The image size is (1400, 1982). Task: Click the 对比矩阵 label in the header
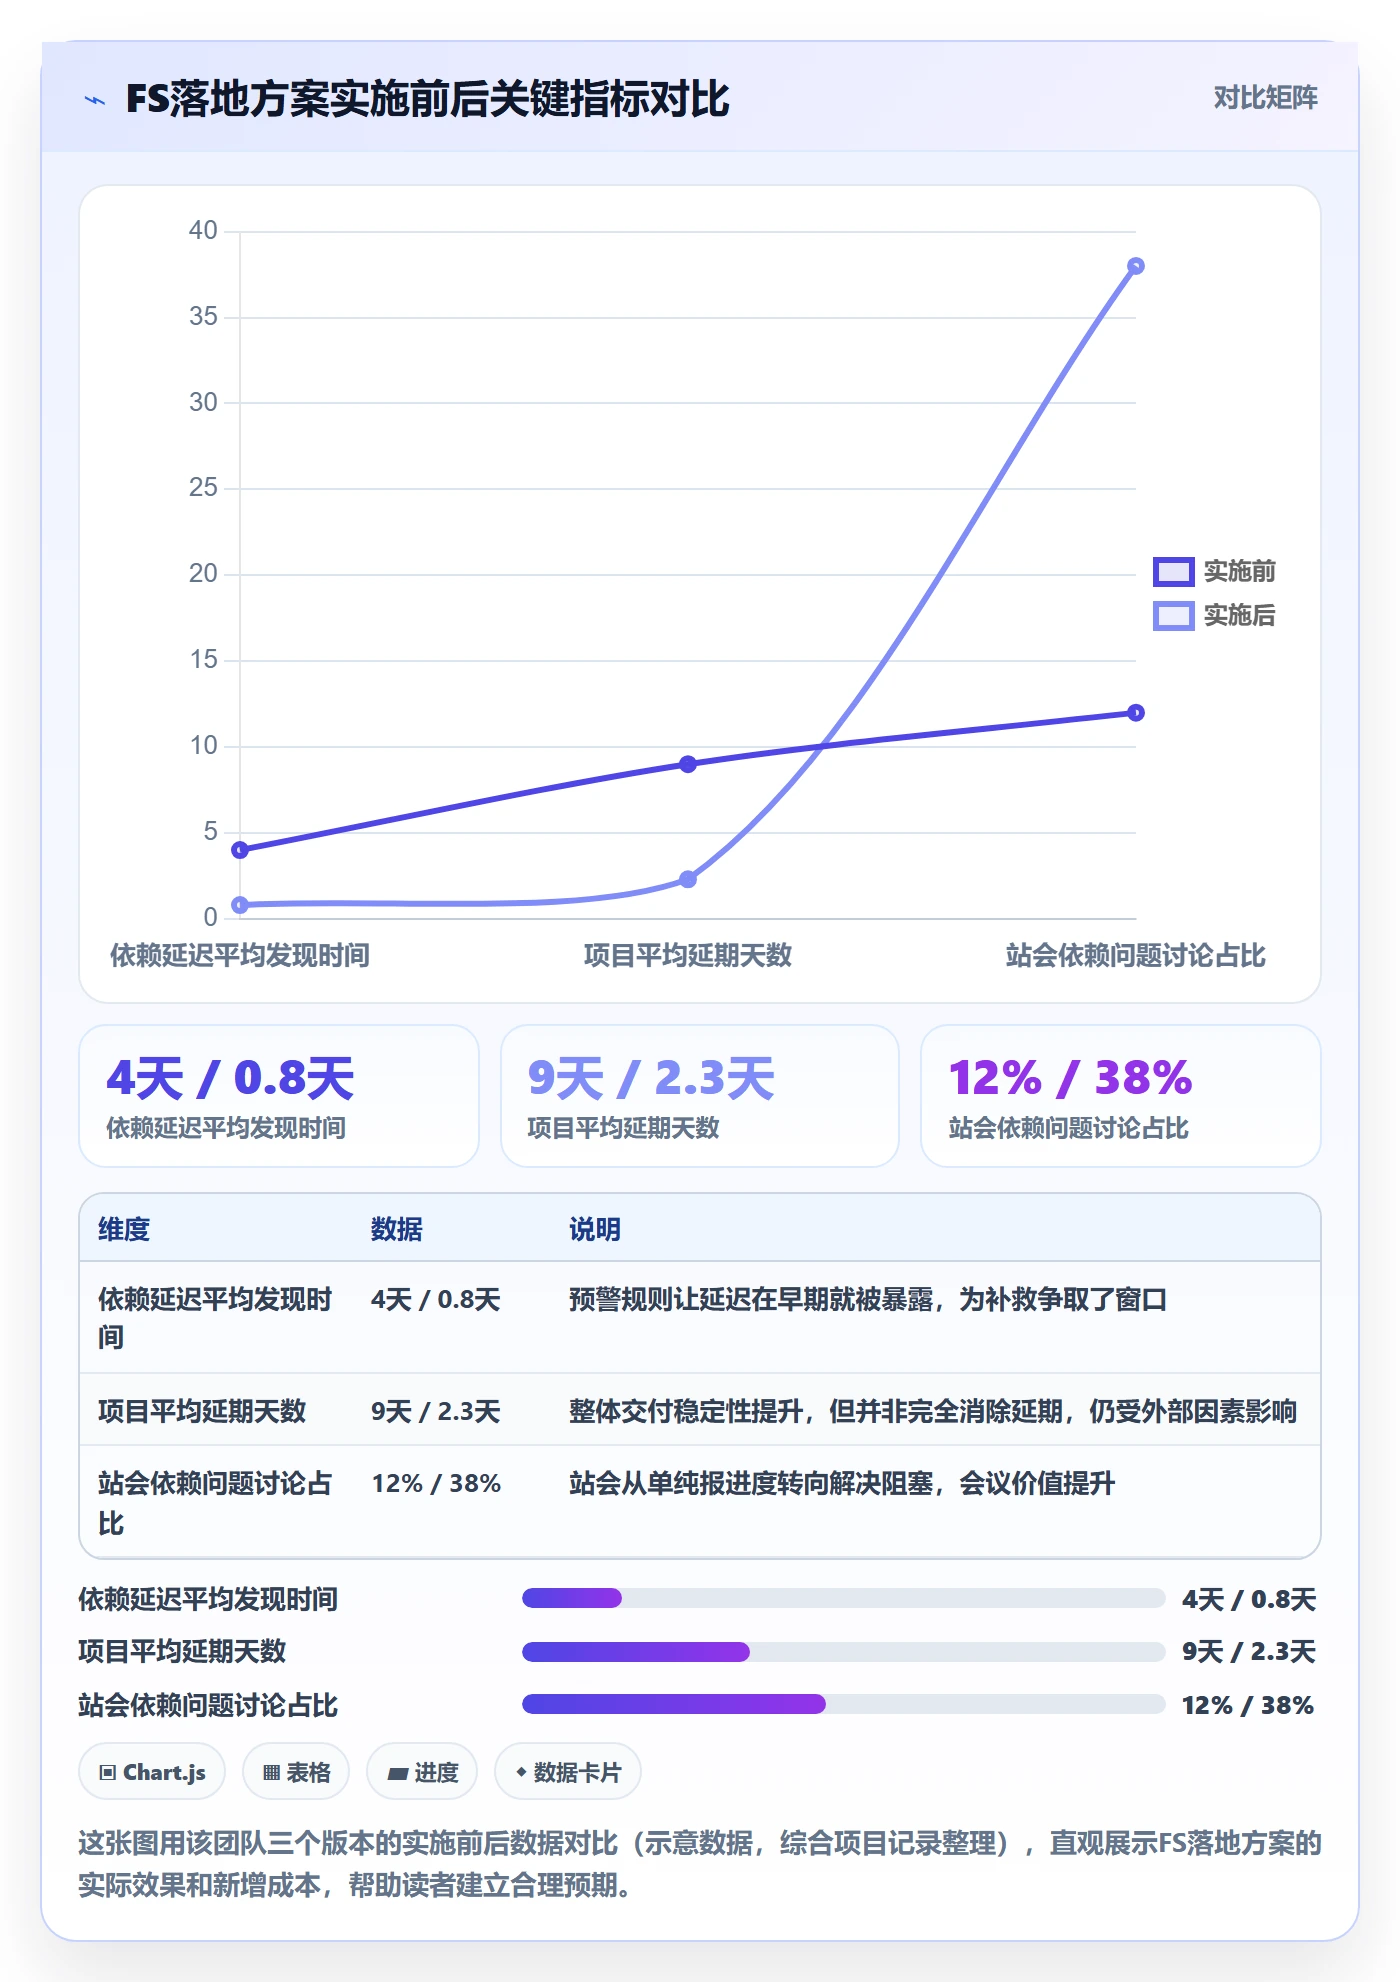[x=1265, y=98]
